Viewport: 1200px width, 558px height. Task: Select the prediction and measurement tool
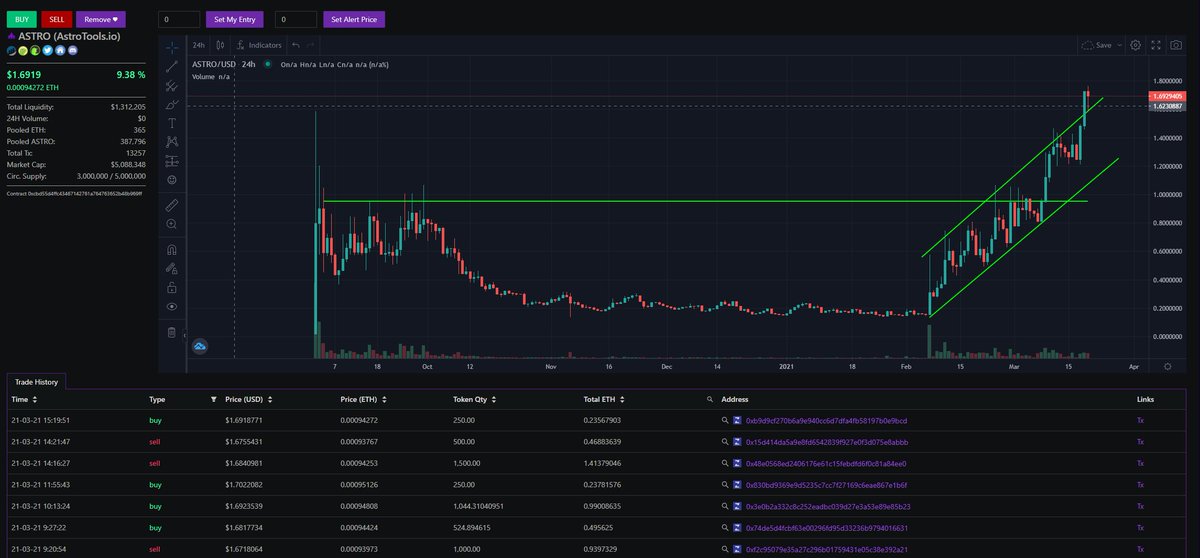pos(172,161)
